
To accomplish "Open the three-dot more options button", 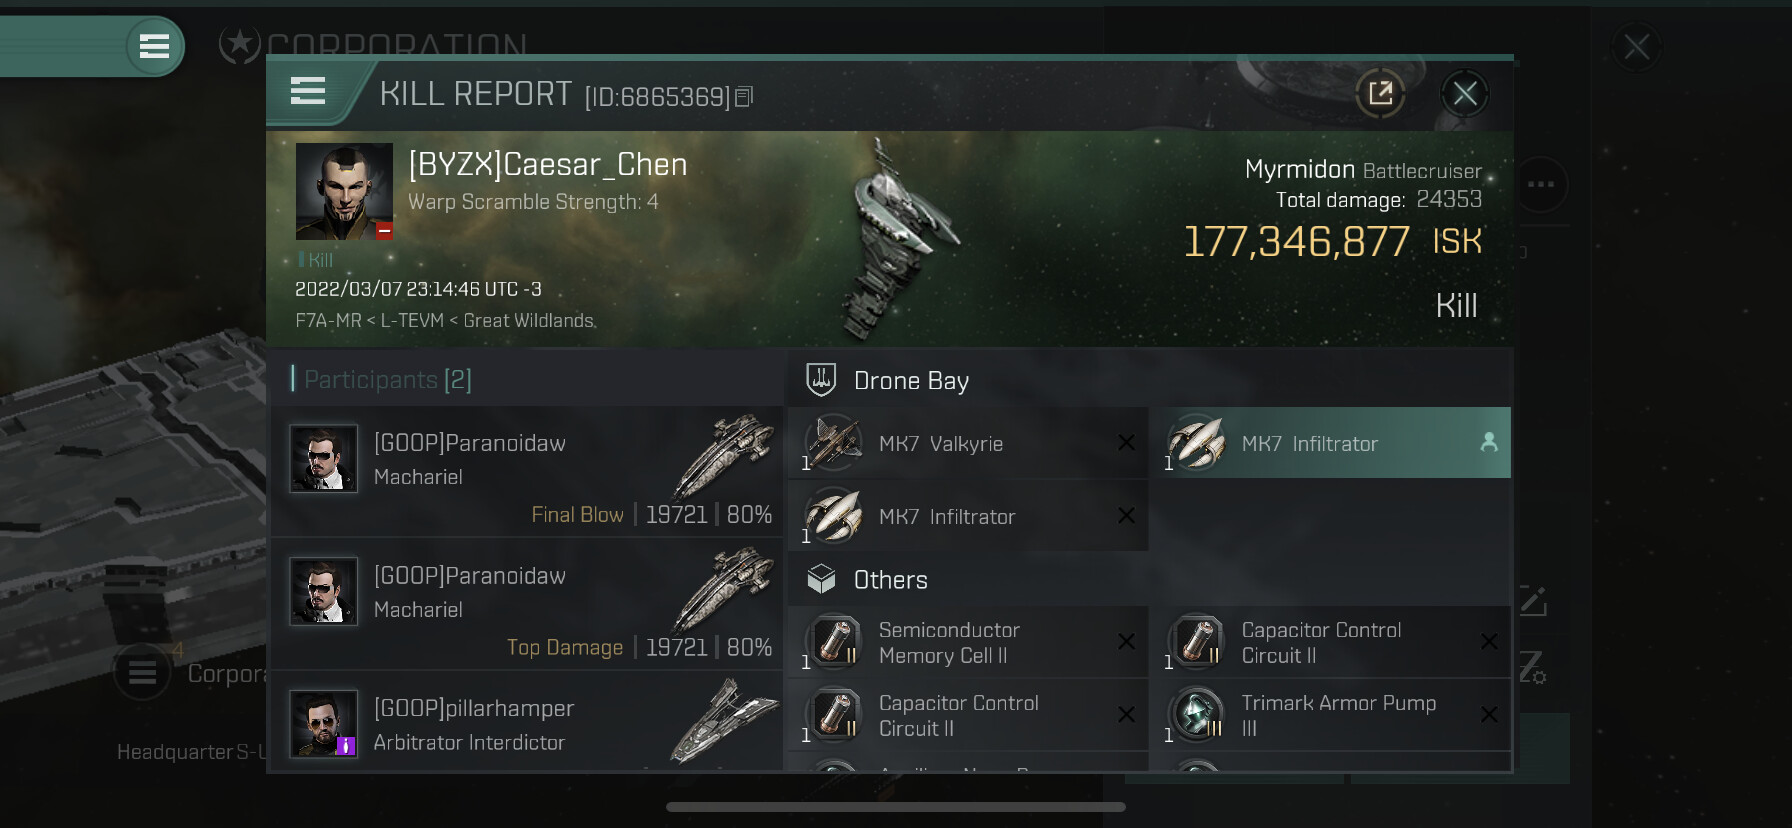I will [1541, 184].
